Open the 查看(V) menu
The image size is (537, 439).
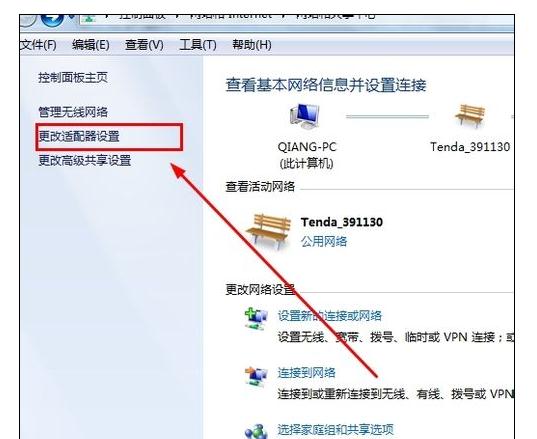click(x=144, y=45)
